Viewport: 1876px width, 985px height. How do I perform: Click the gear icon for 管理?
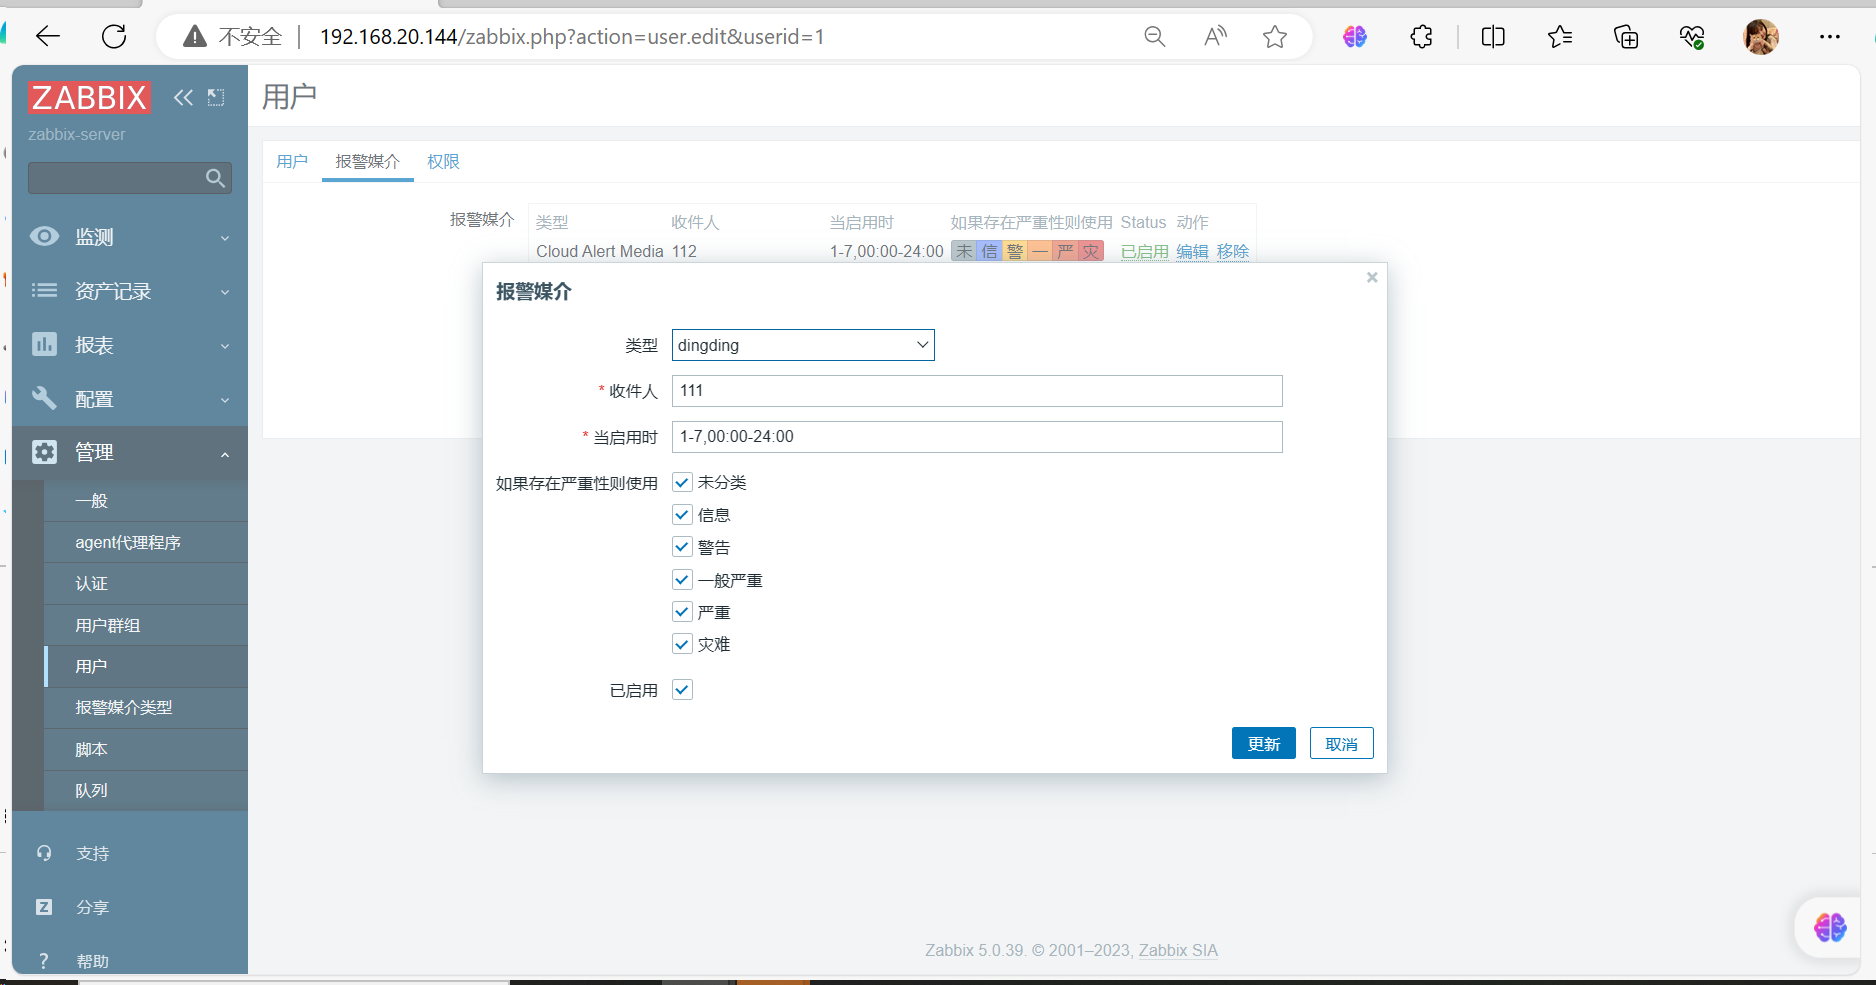pos(44,452)
